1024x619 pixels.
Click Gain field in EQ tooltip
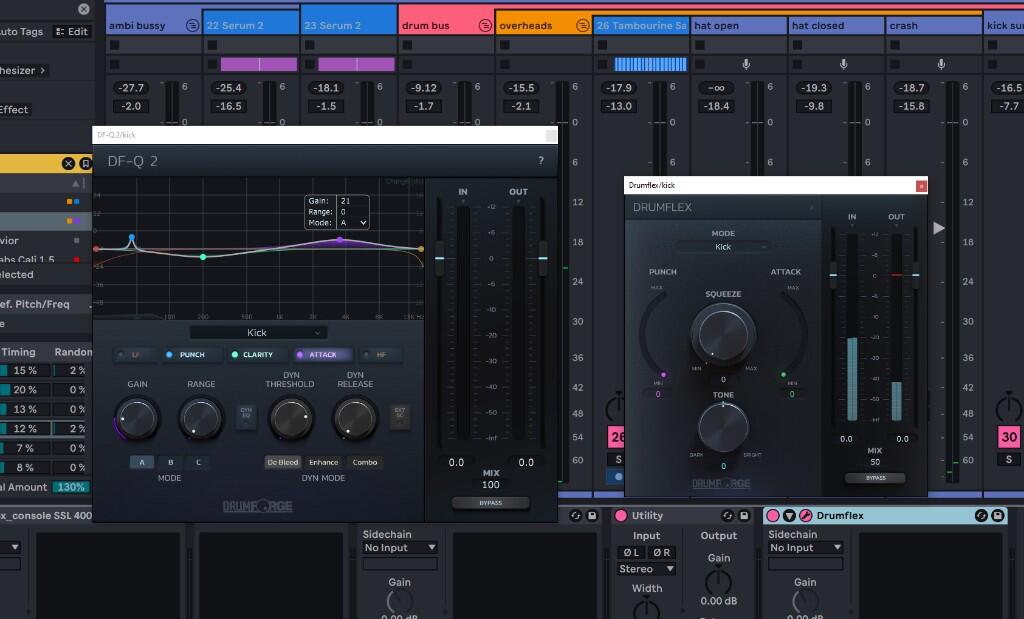click(x=352, y=201)
